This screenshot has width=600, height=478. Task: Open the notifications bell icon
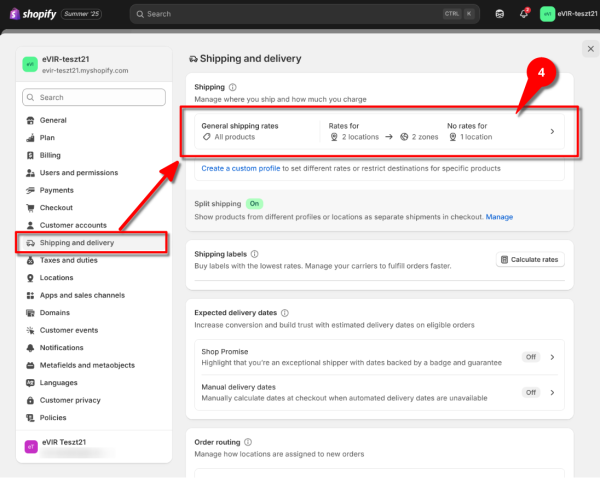(x=524, y=14)
